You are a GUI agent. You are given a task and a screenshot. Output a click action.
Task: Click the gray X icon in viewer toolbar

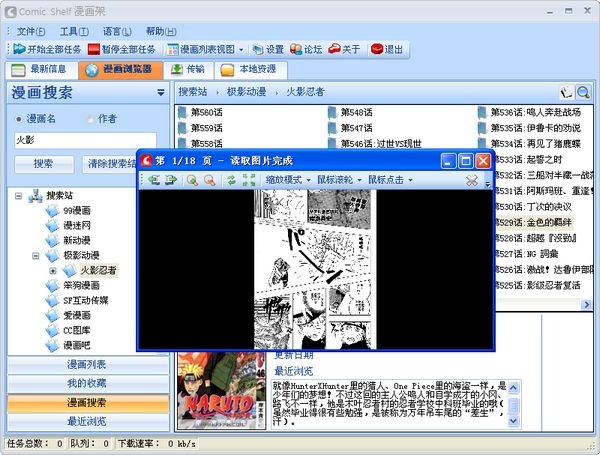click(472, 180)
